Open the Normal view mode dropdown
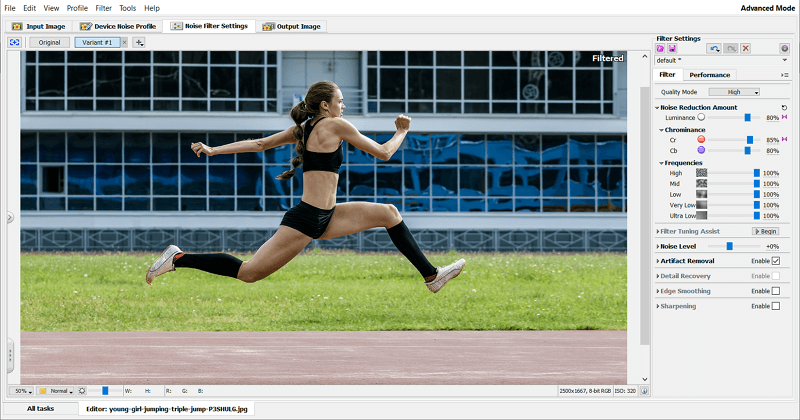 pos(55,391)
